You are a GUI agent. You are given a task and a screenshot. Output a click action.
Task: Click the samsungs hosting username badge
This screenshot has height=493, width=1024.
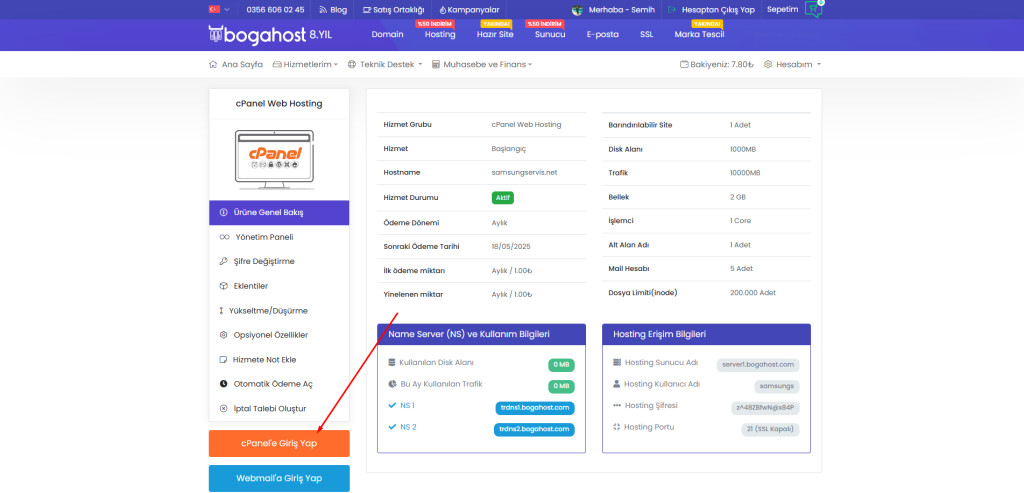point(776,387)
